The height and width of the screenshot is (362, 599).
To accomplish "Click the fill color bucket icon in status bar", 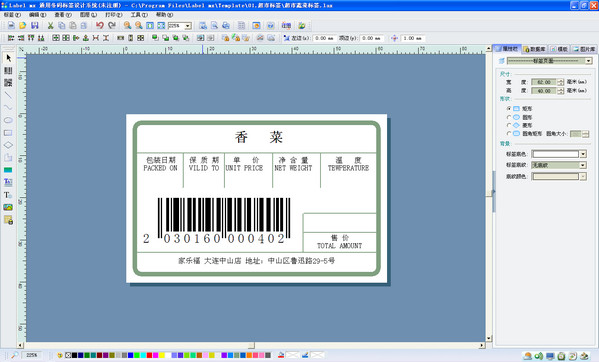I will pos(281,355).
